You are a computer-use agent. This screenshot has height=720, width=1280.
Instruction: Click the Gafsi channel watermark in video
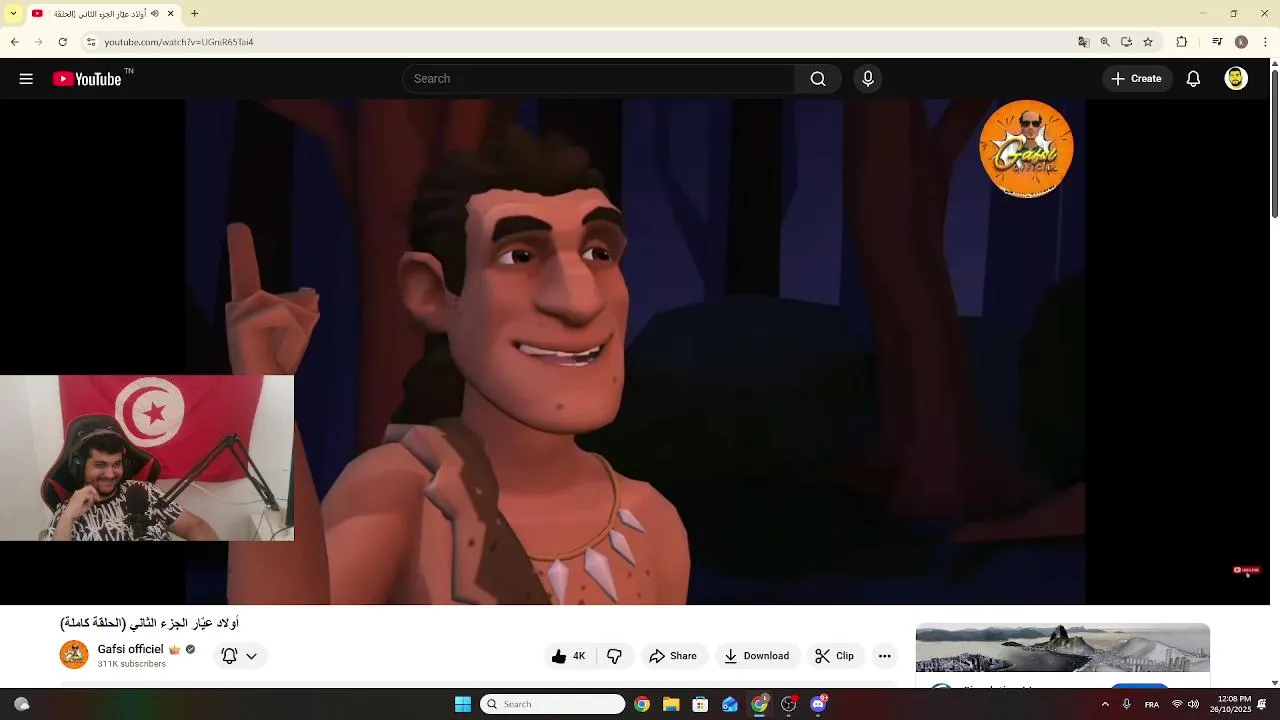tap(1026, 149)
